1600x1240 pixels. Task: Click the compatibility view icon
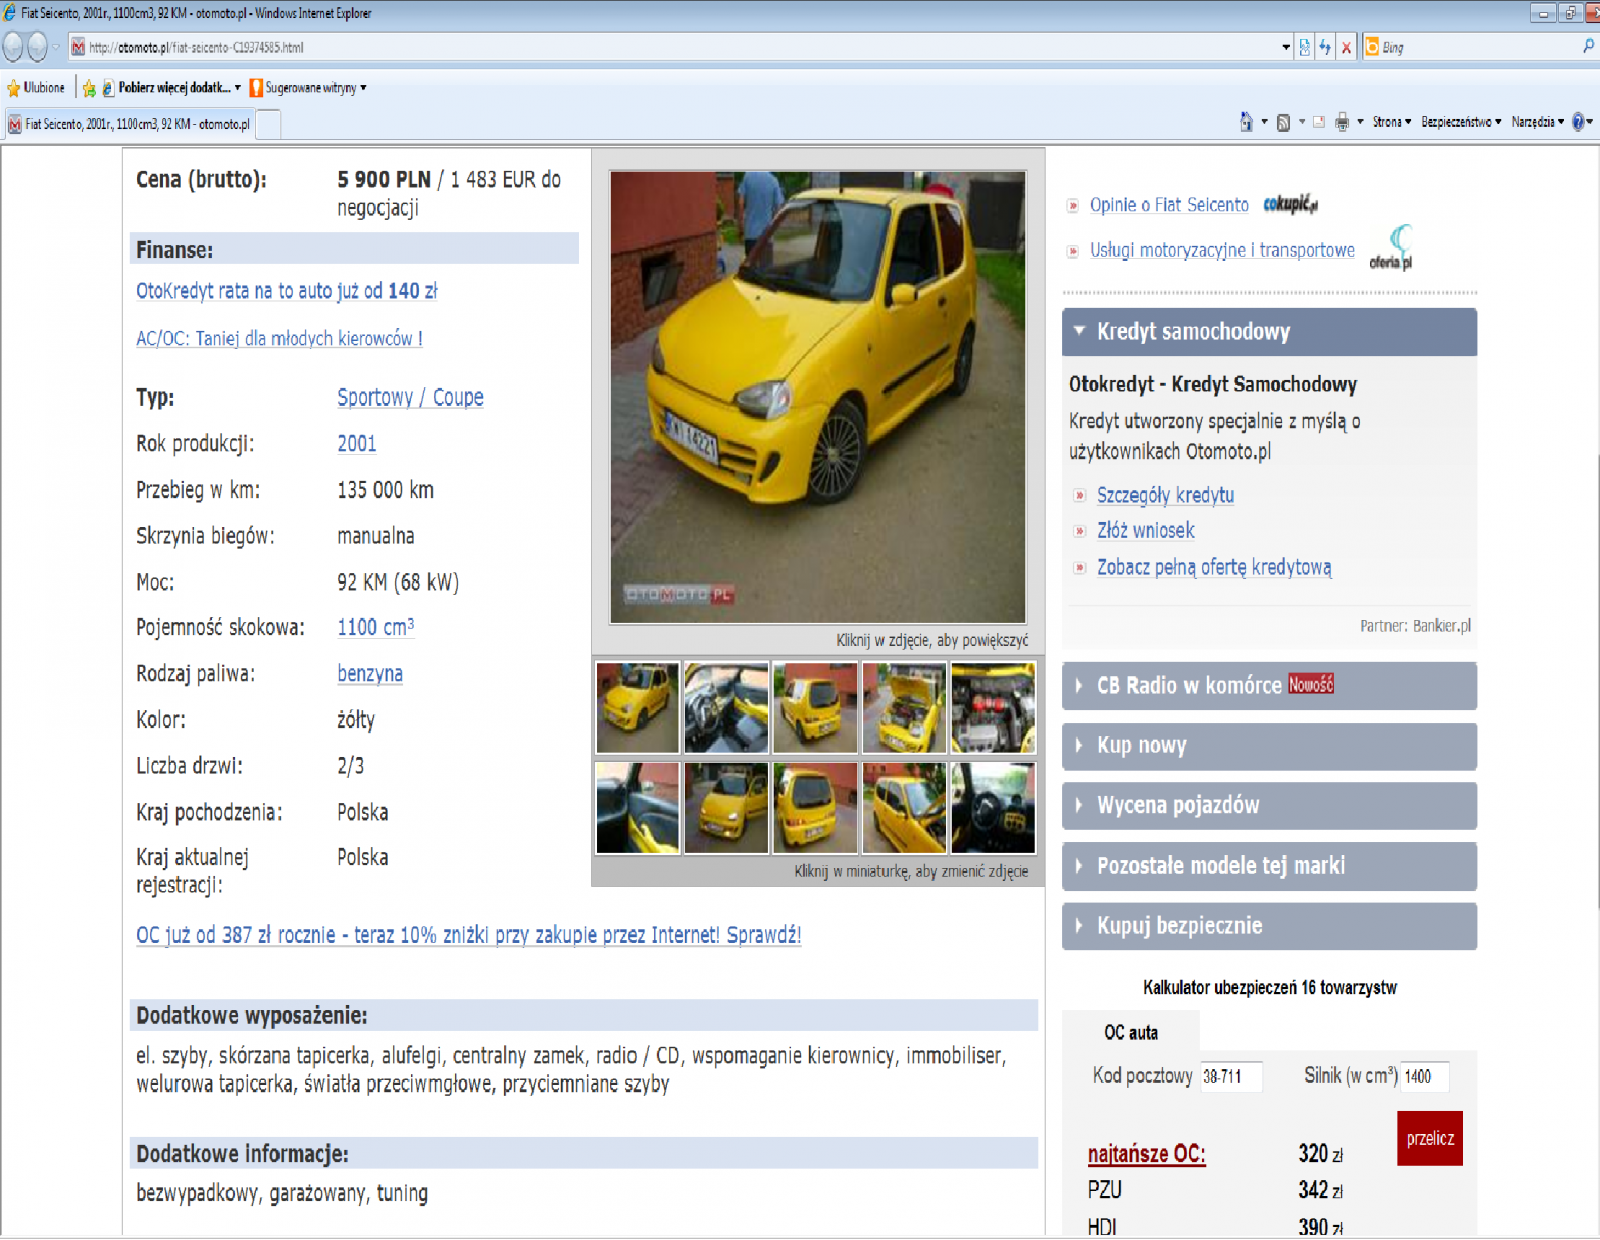point(1305,47)
